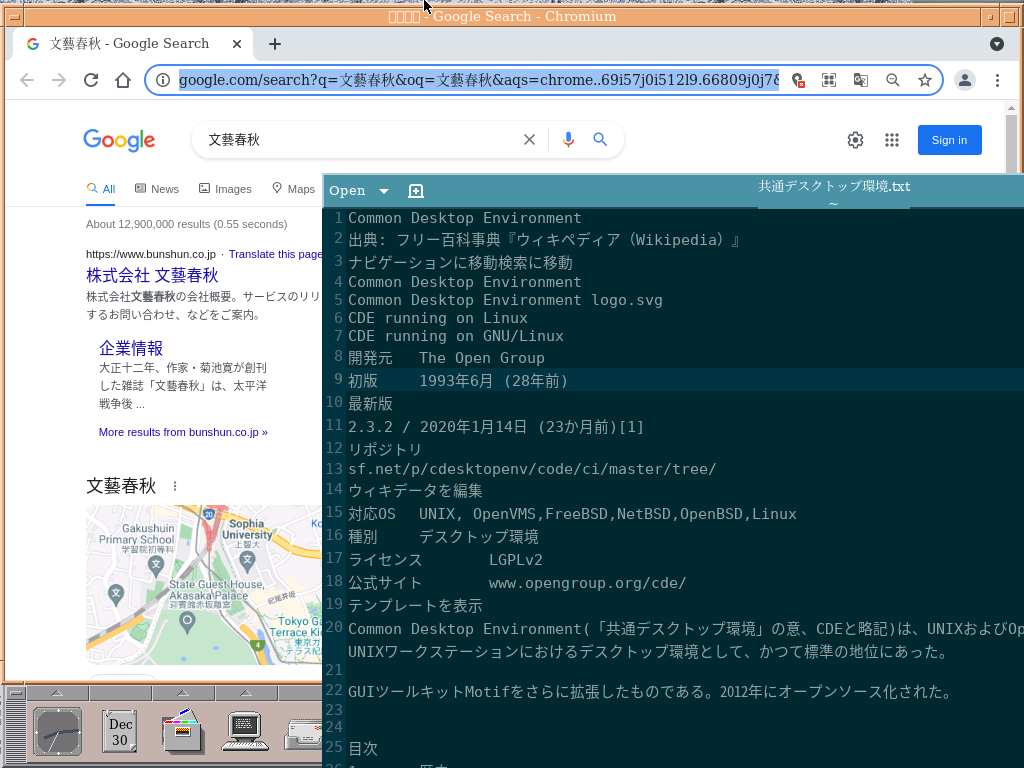
Task: Start voice search with the microphone
Action: click(568, 139)
